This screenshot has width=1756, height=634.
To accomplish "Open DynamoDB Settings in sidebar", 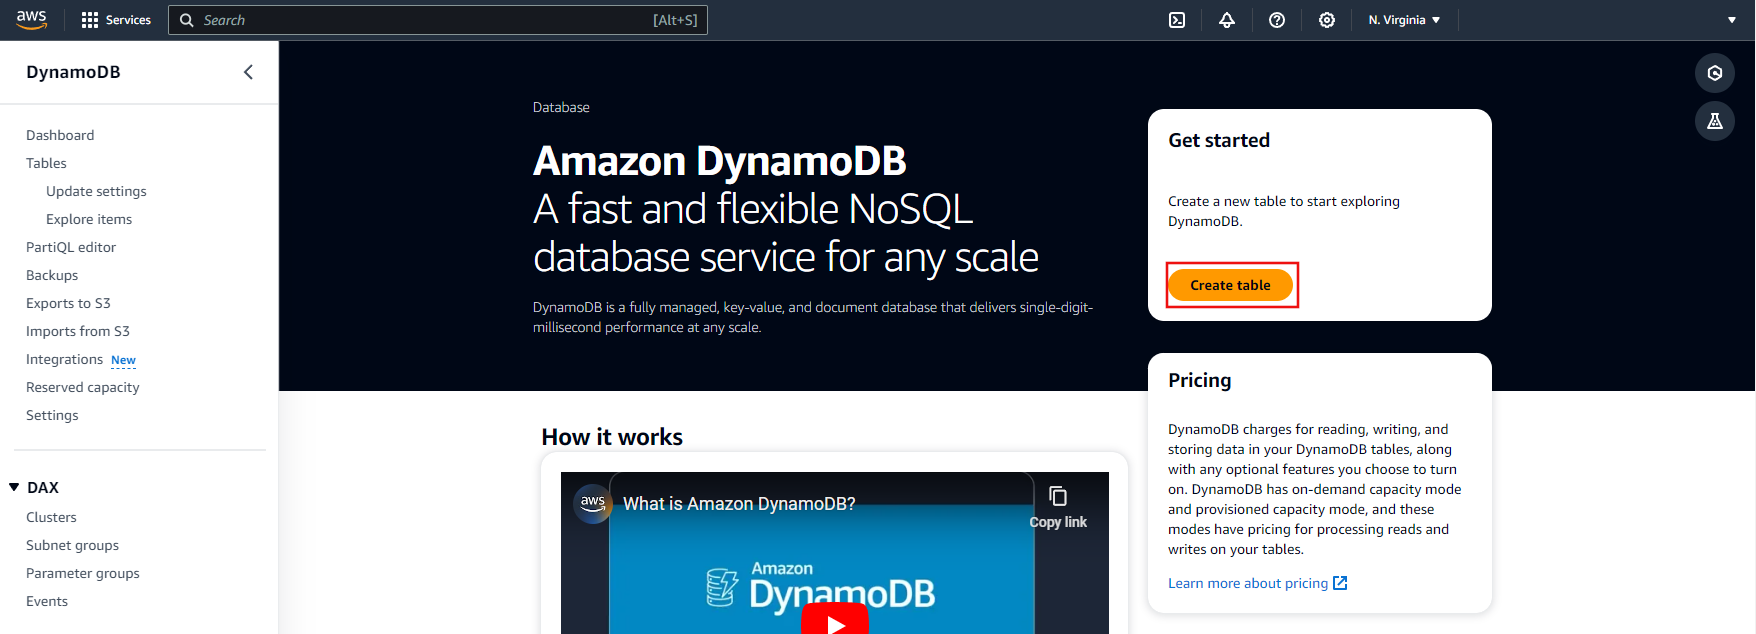I will (52, 415).
